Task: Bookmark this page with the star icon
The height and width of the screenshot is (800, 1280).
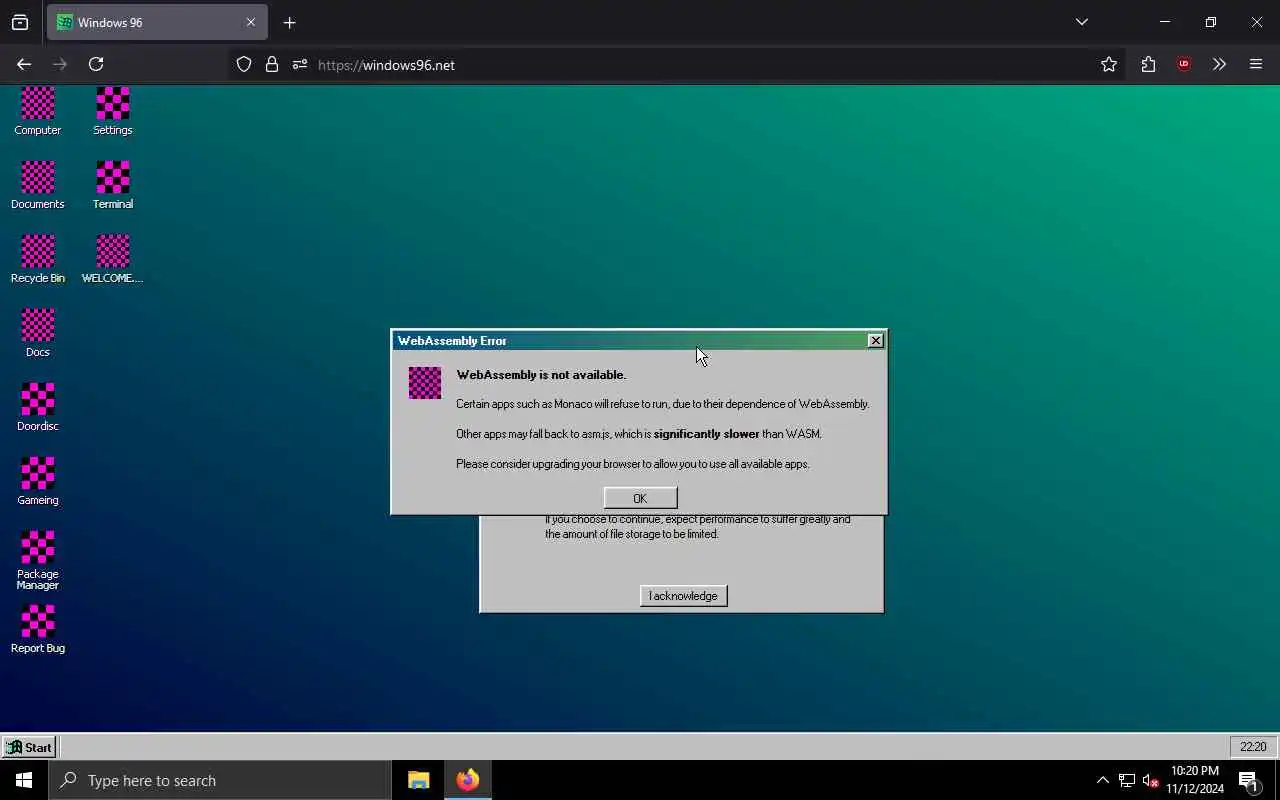Action: click(1109, 64)
